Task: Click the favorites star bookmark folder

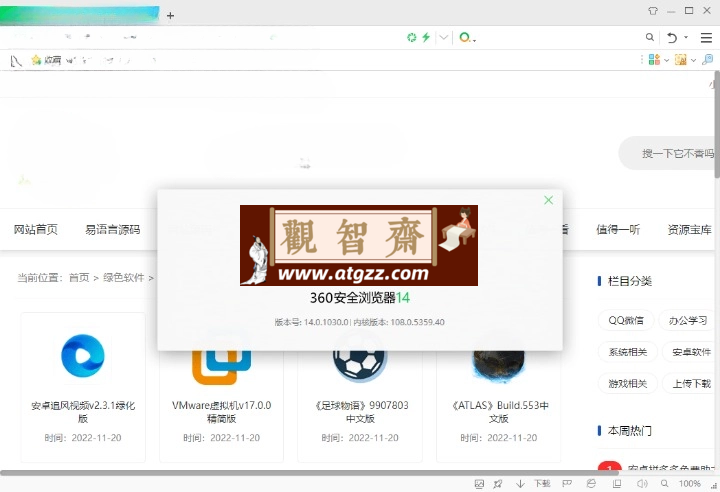Action: click(46, 60)
